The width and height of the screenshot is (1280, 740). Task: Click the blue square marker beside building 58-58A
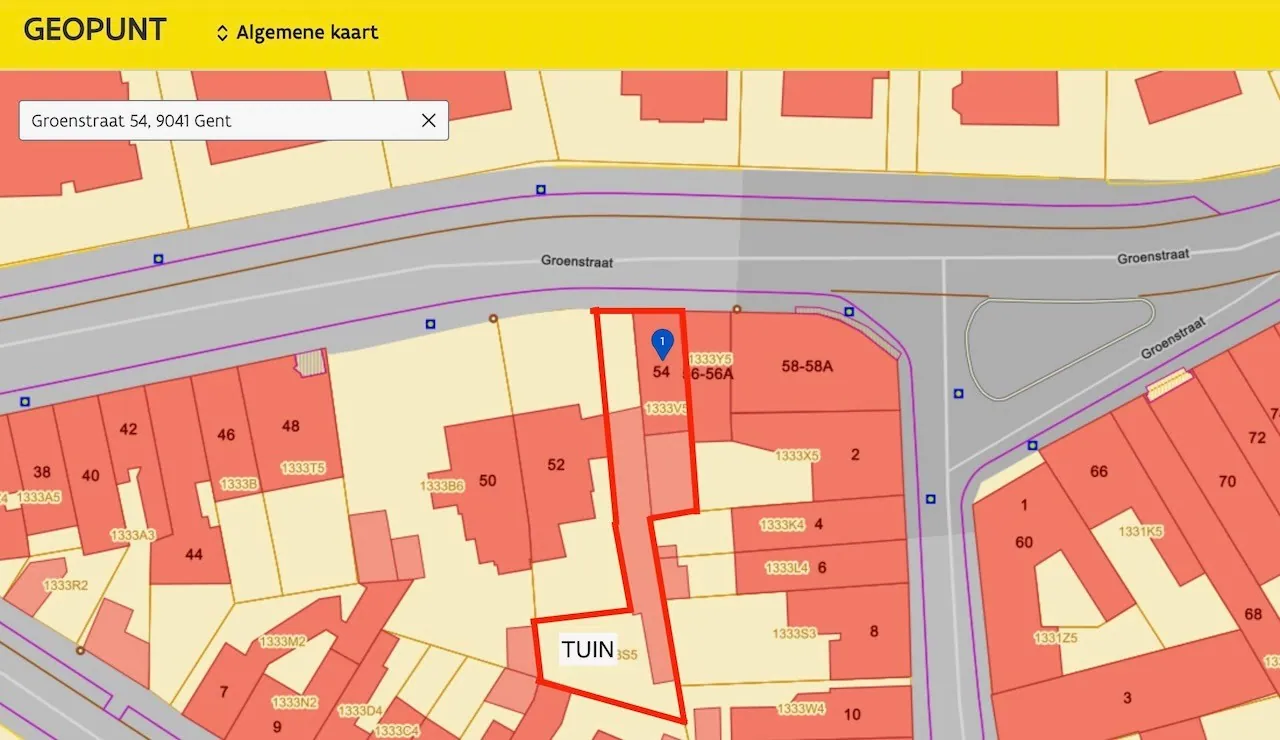point(849,312)
